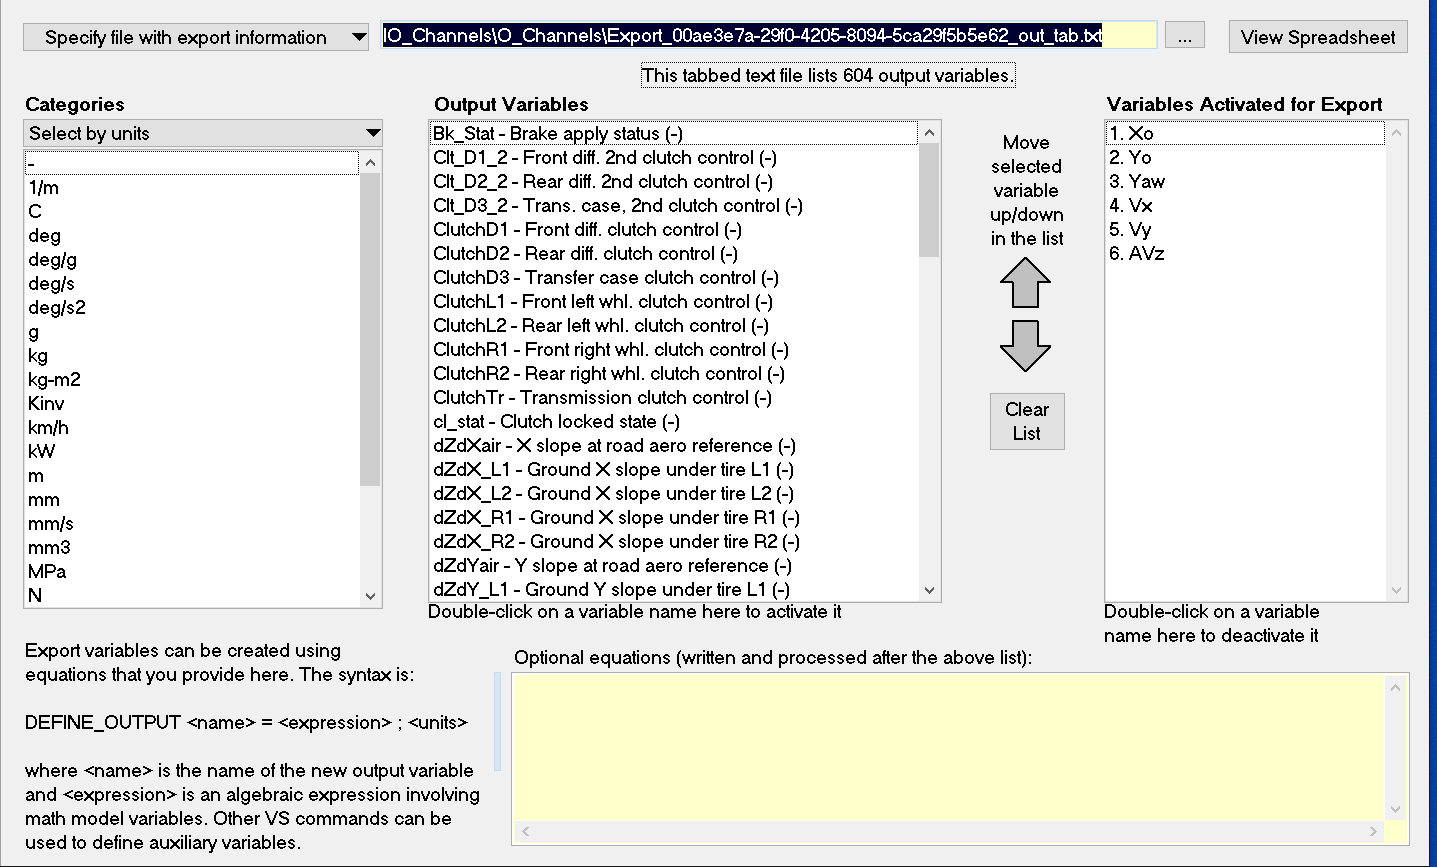Image resolution: width=1437 pixels, height=867 pixels.
Task: Open the View Spreadsheet button
Action: click(1318, 37)
